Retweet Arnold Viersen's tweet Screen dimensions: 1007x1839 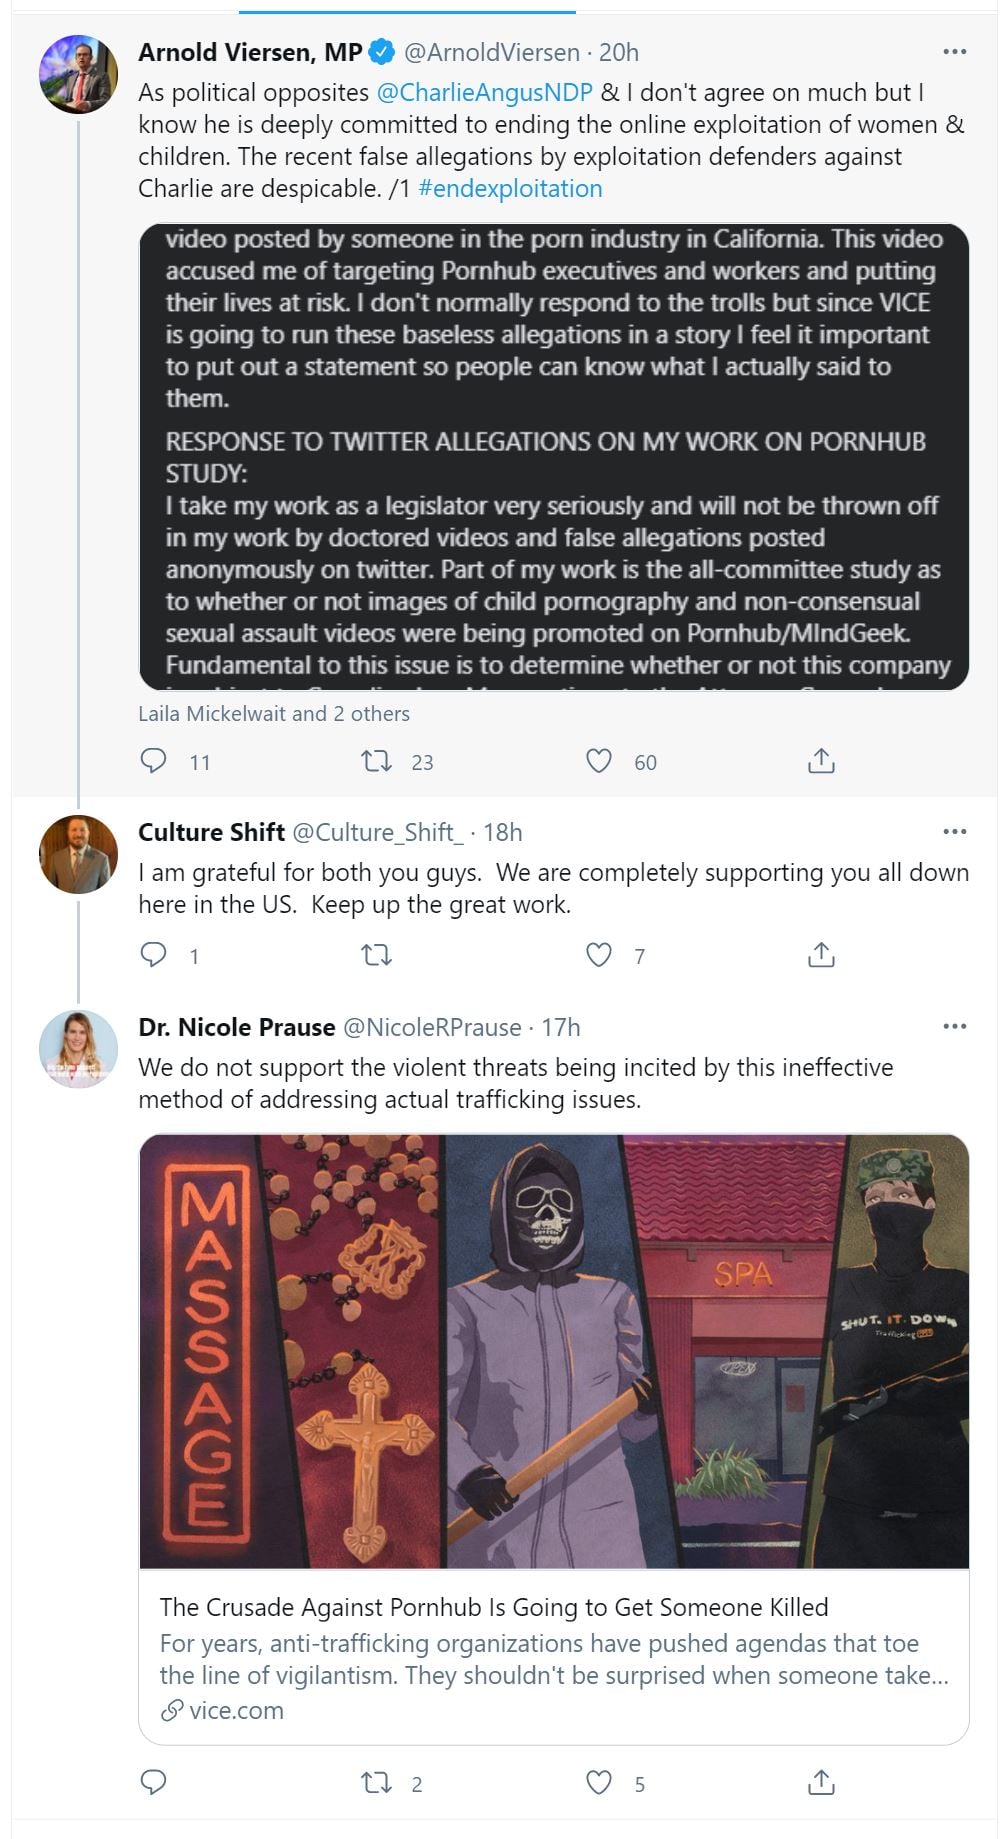(376, 761)
